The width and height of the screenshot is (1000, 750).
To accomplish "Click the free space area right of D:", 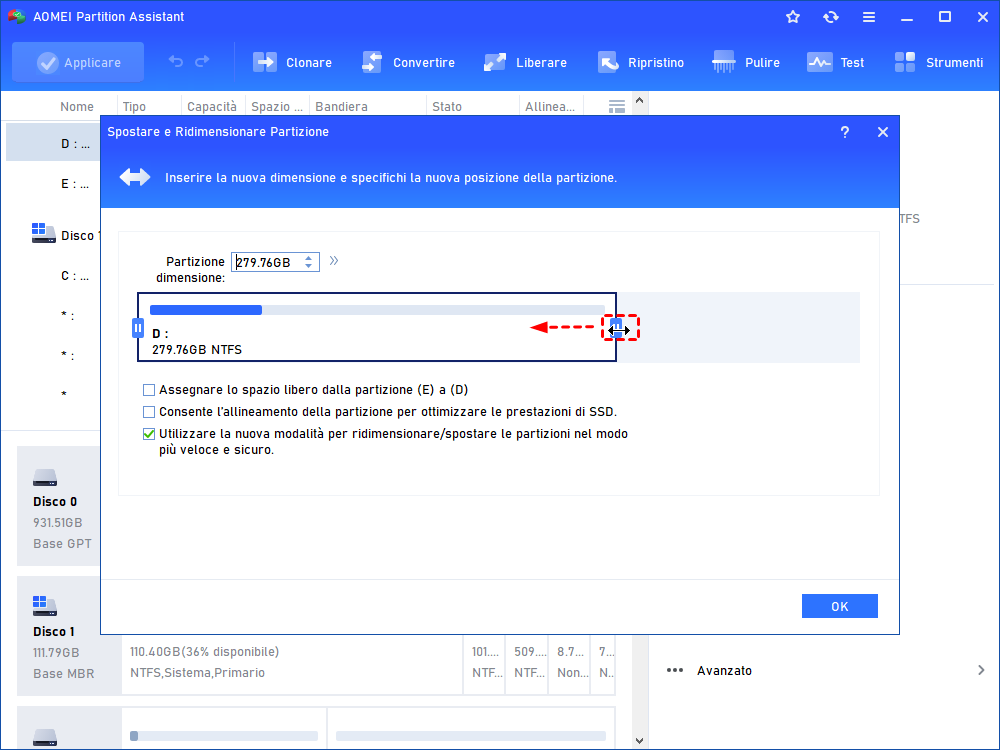I will [739, 327].
